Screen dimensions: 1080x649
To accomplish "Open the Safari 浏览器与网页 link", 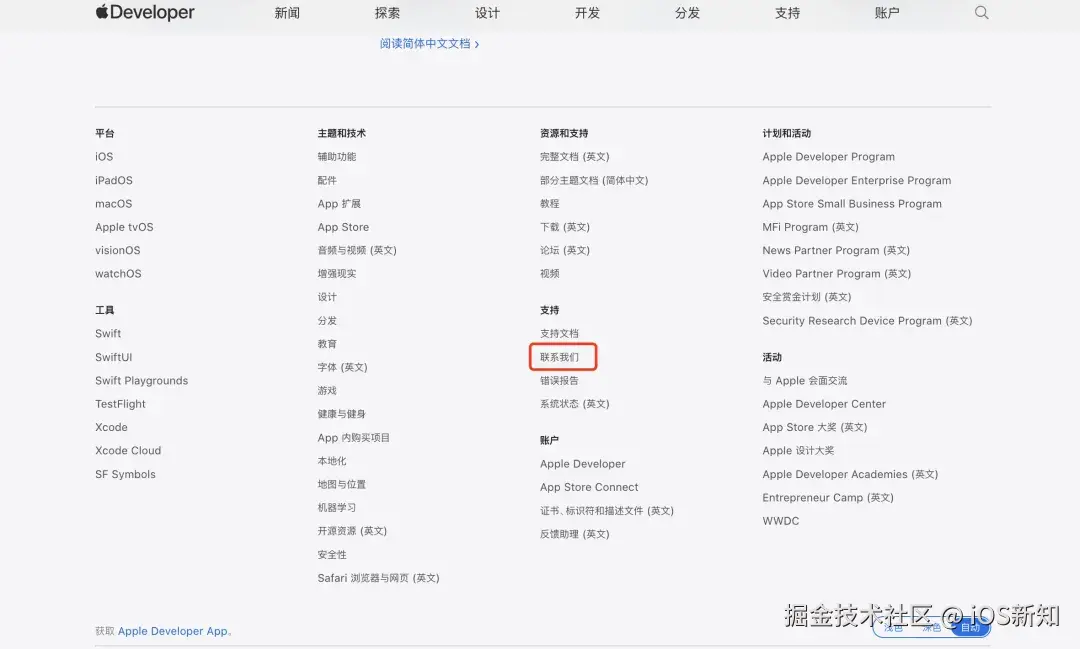I will (x=378, y=578).
